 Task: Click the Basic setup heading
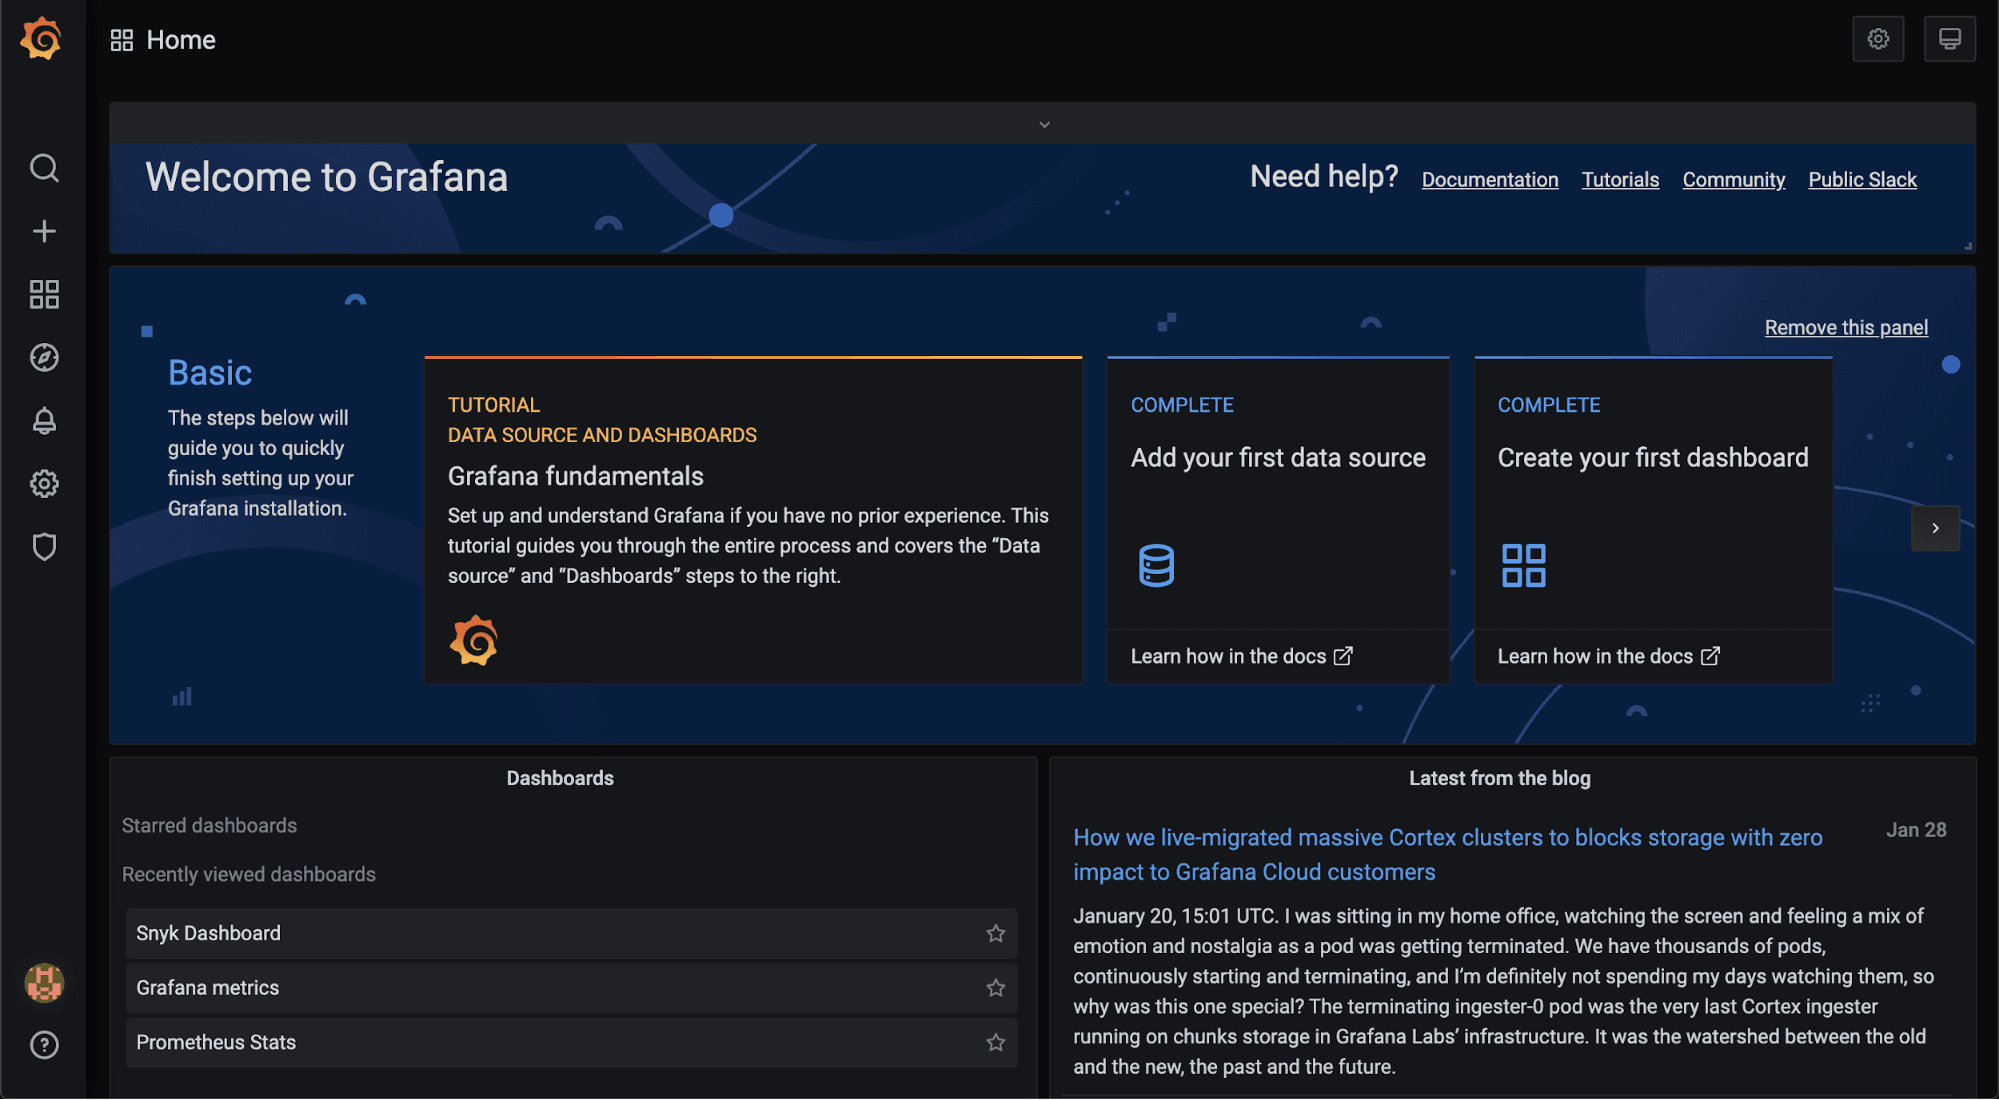[x=210, y=372]
